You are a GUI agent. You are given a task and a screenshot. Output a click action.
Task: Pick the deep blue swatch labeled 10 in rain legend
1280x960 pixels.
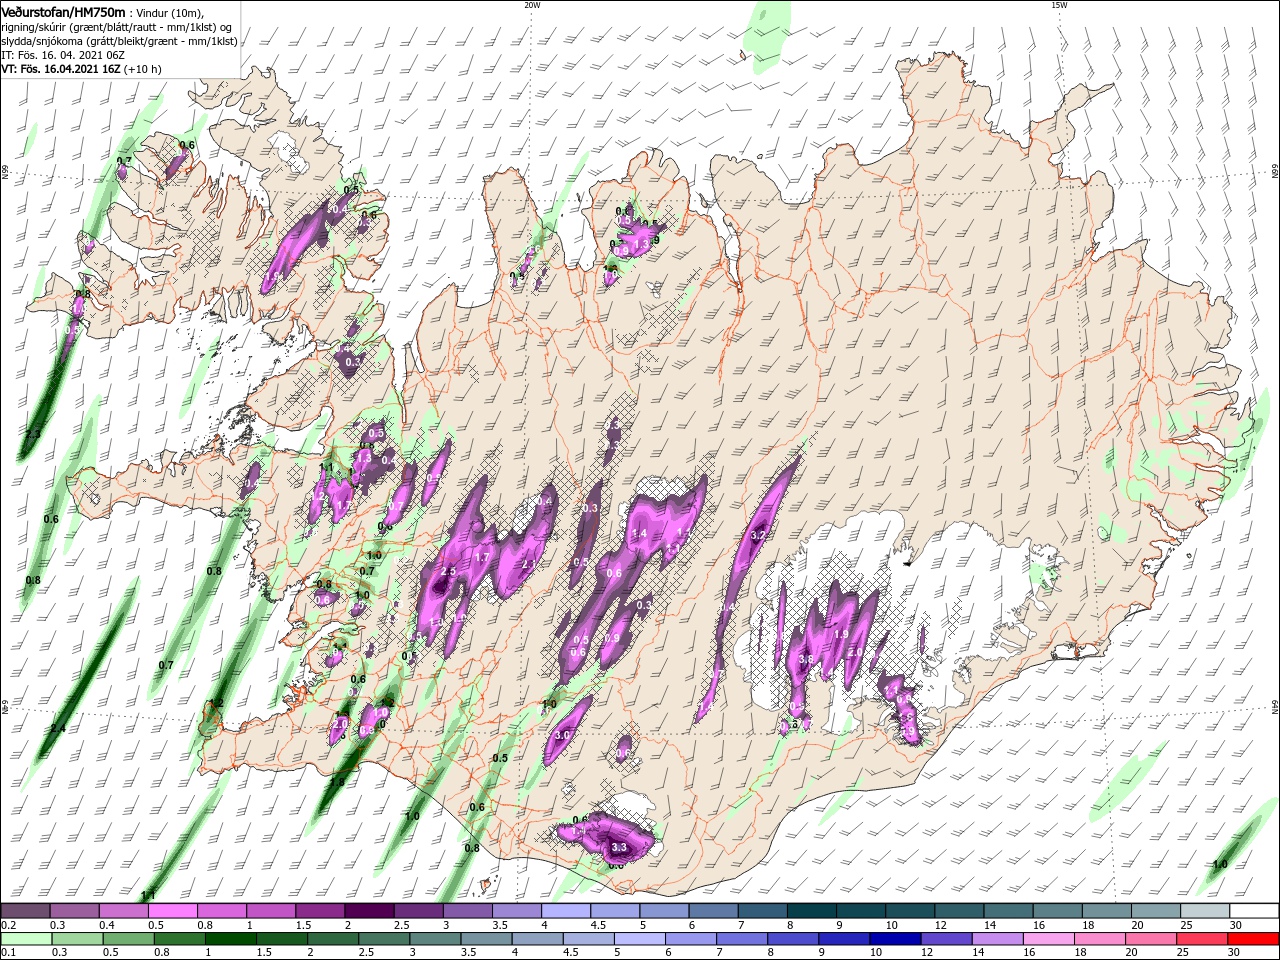[x=893, y=939]
